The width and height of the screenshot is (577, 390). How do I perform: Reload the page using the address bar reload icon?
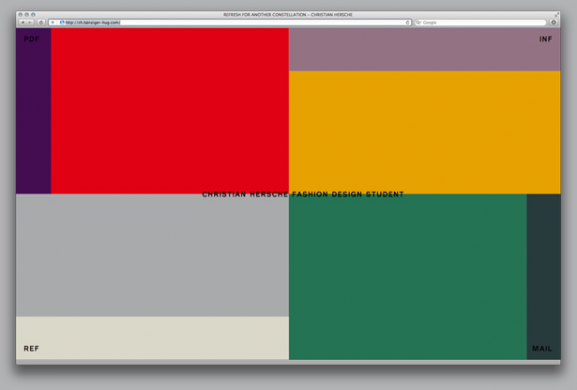(407, 22)
